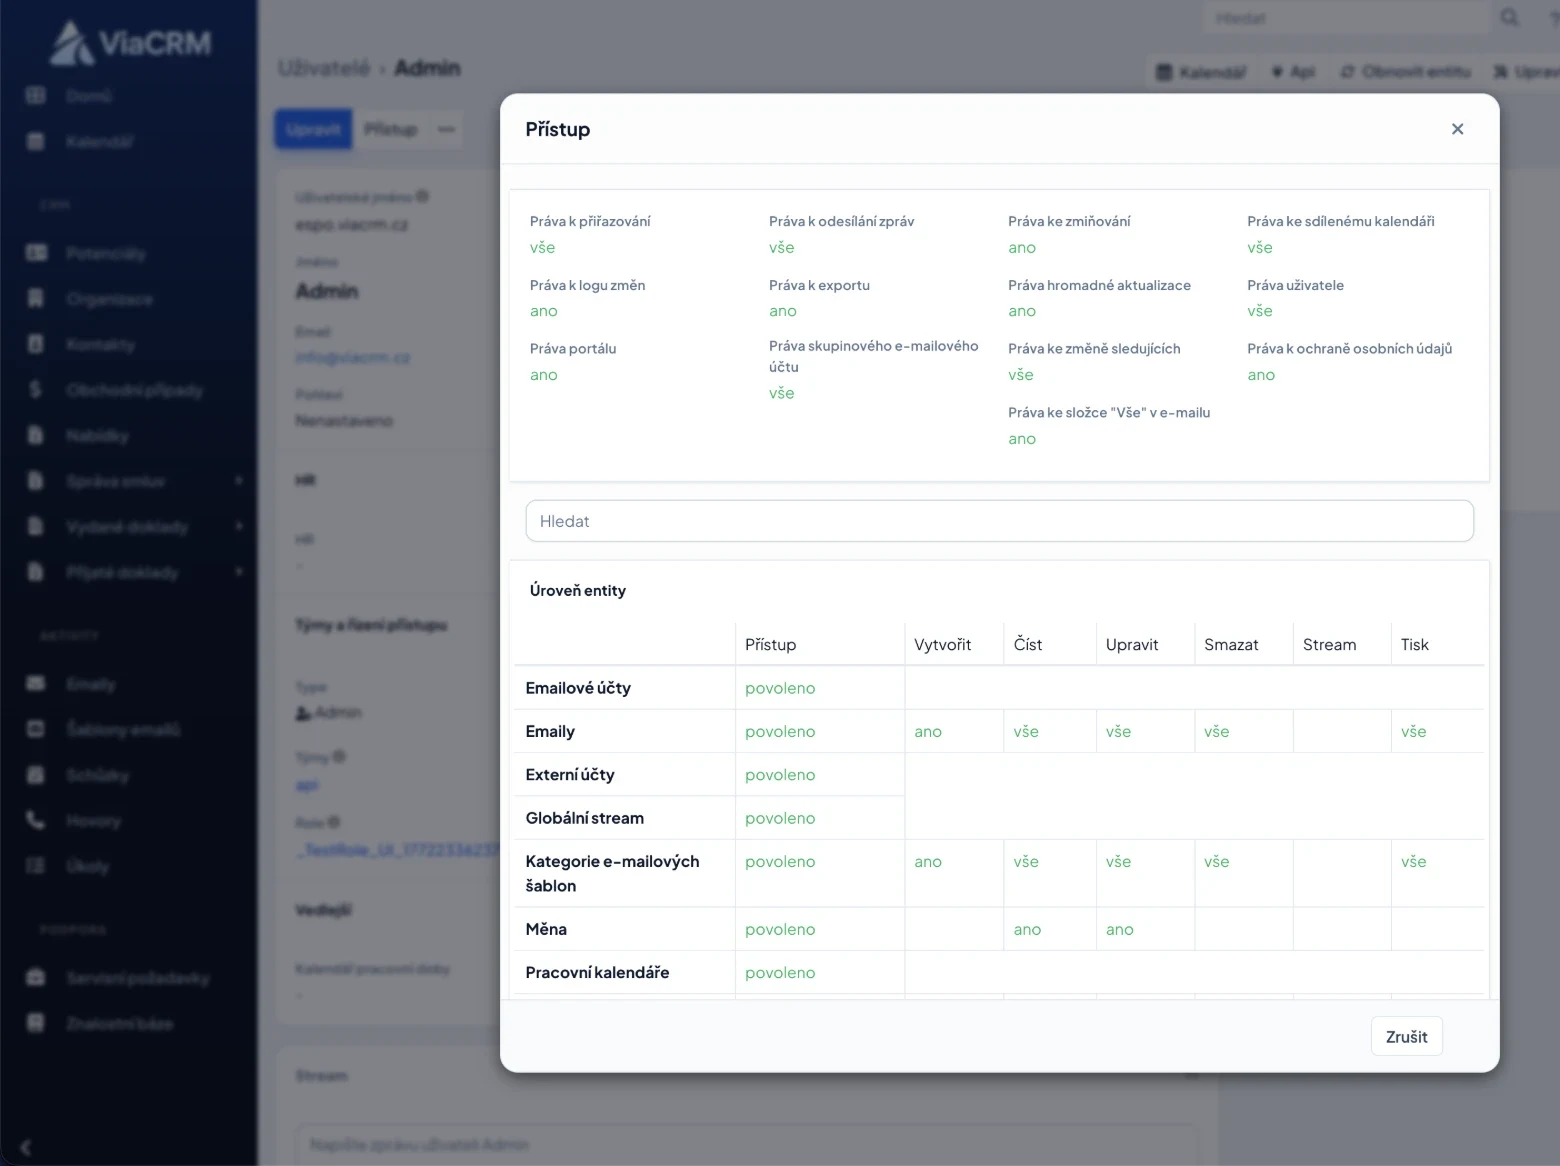Click the Smazat column header

click(1231, 645)
